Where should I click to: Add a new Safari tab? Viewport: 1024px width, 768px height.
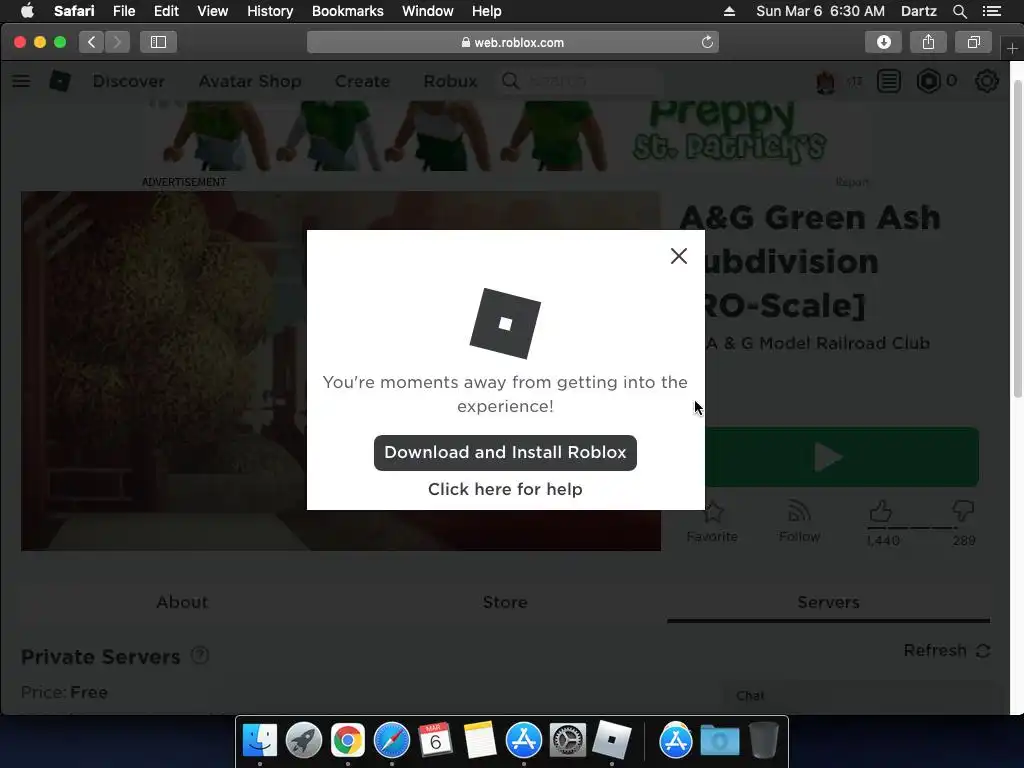(x=1012, y=48)
